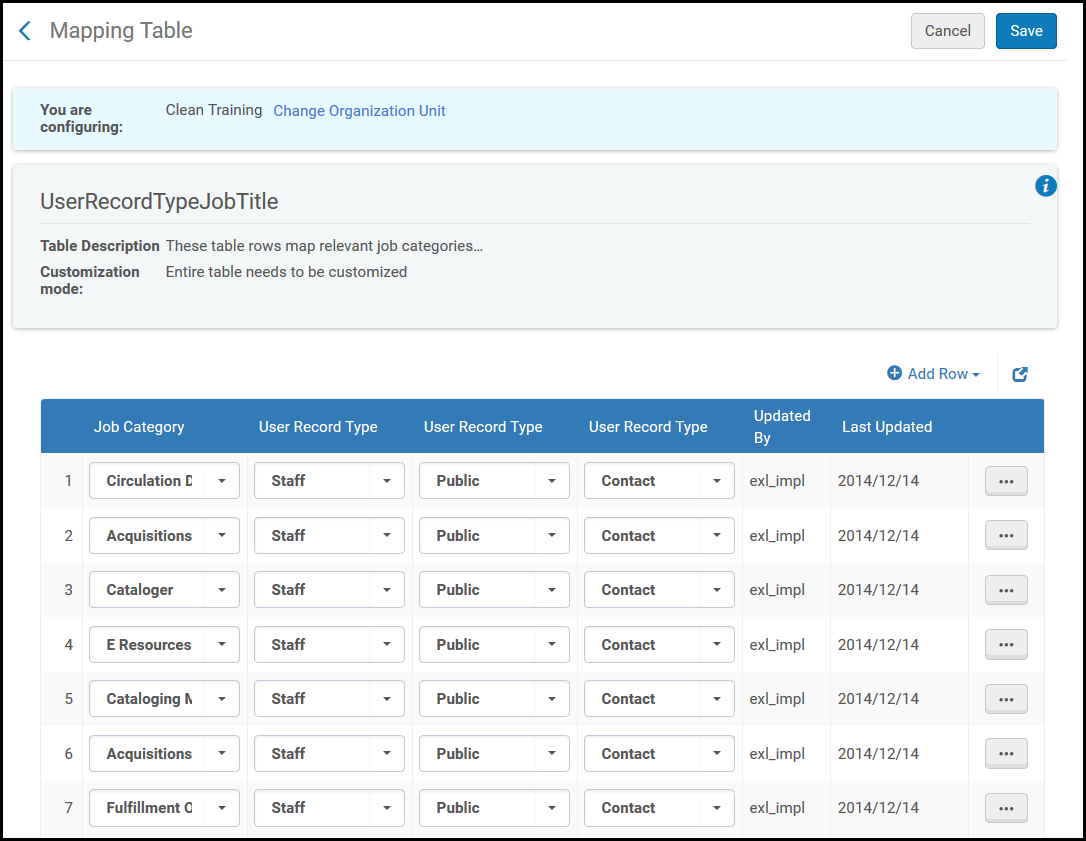Open row 5 Public record type dropdown
Image resolution: width=1086 pixels, height=841 pixels.
[494, 699]
